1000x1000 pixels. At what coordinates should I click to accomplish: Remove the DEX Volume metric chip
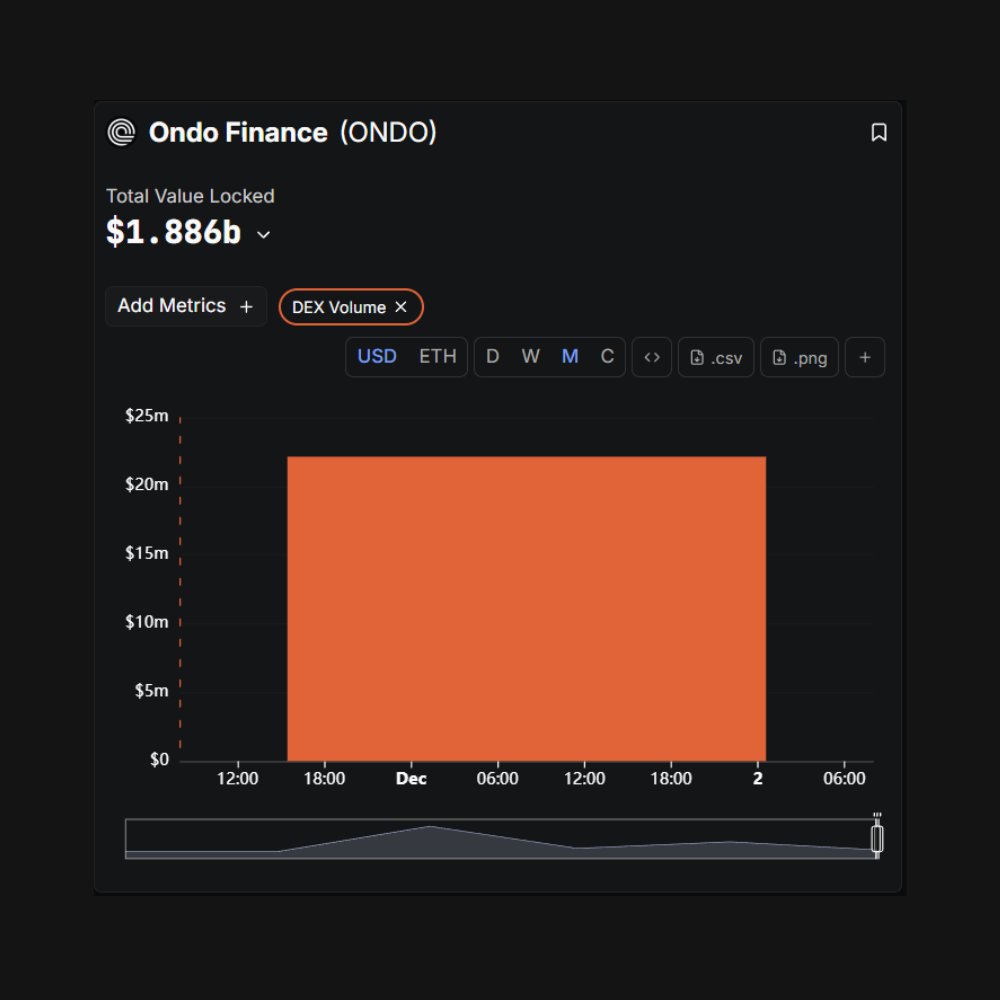(401, 307)
